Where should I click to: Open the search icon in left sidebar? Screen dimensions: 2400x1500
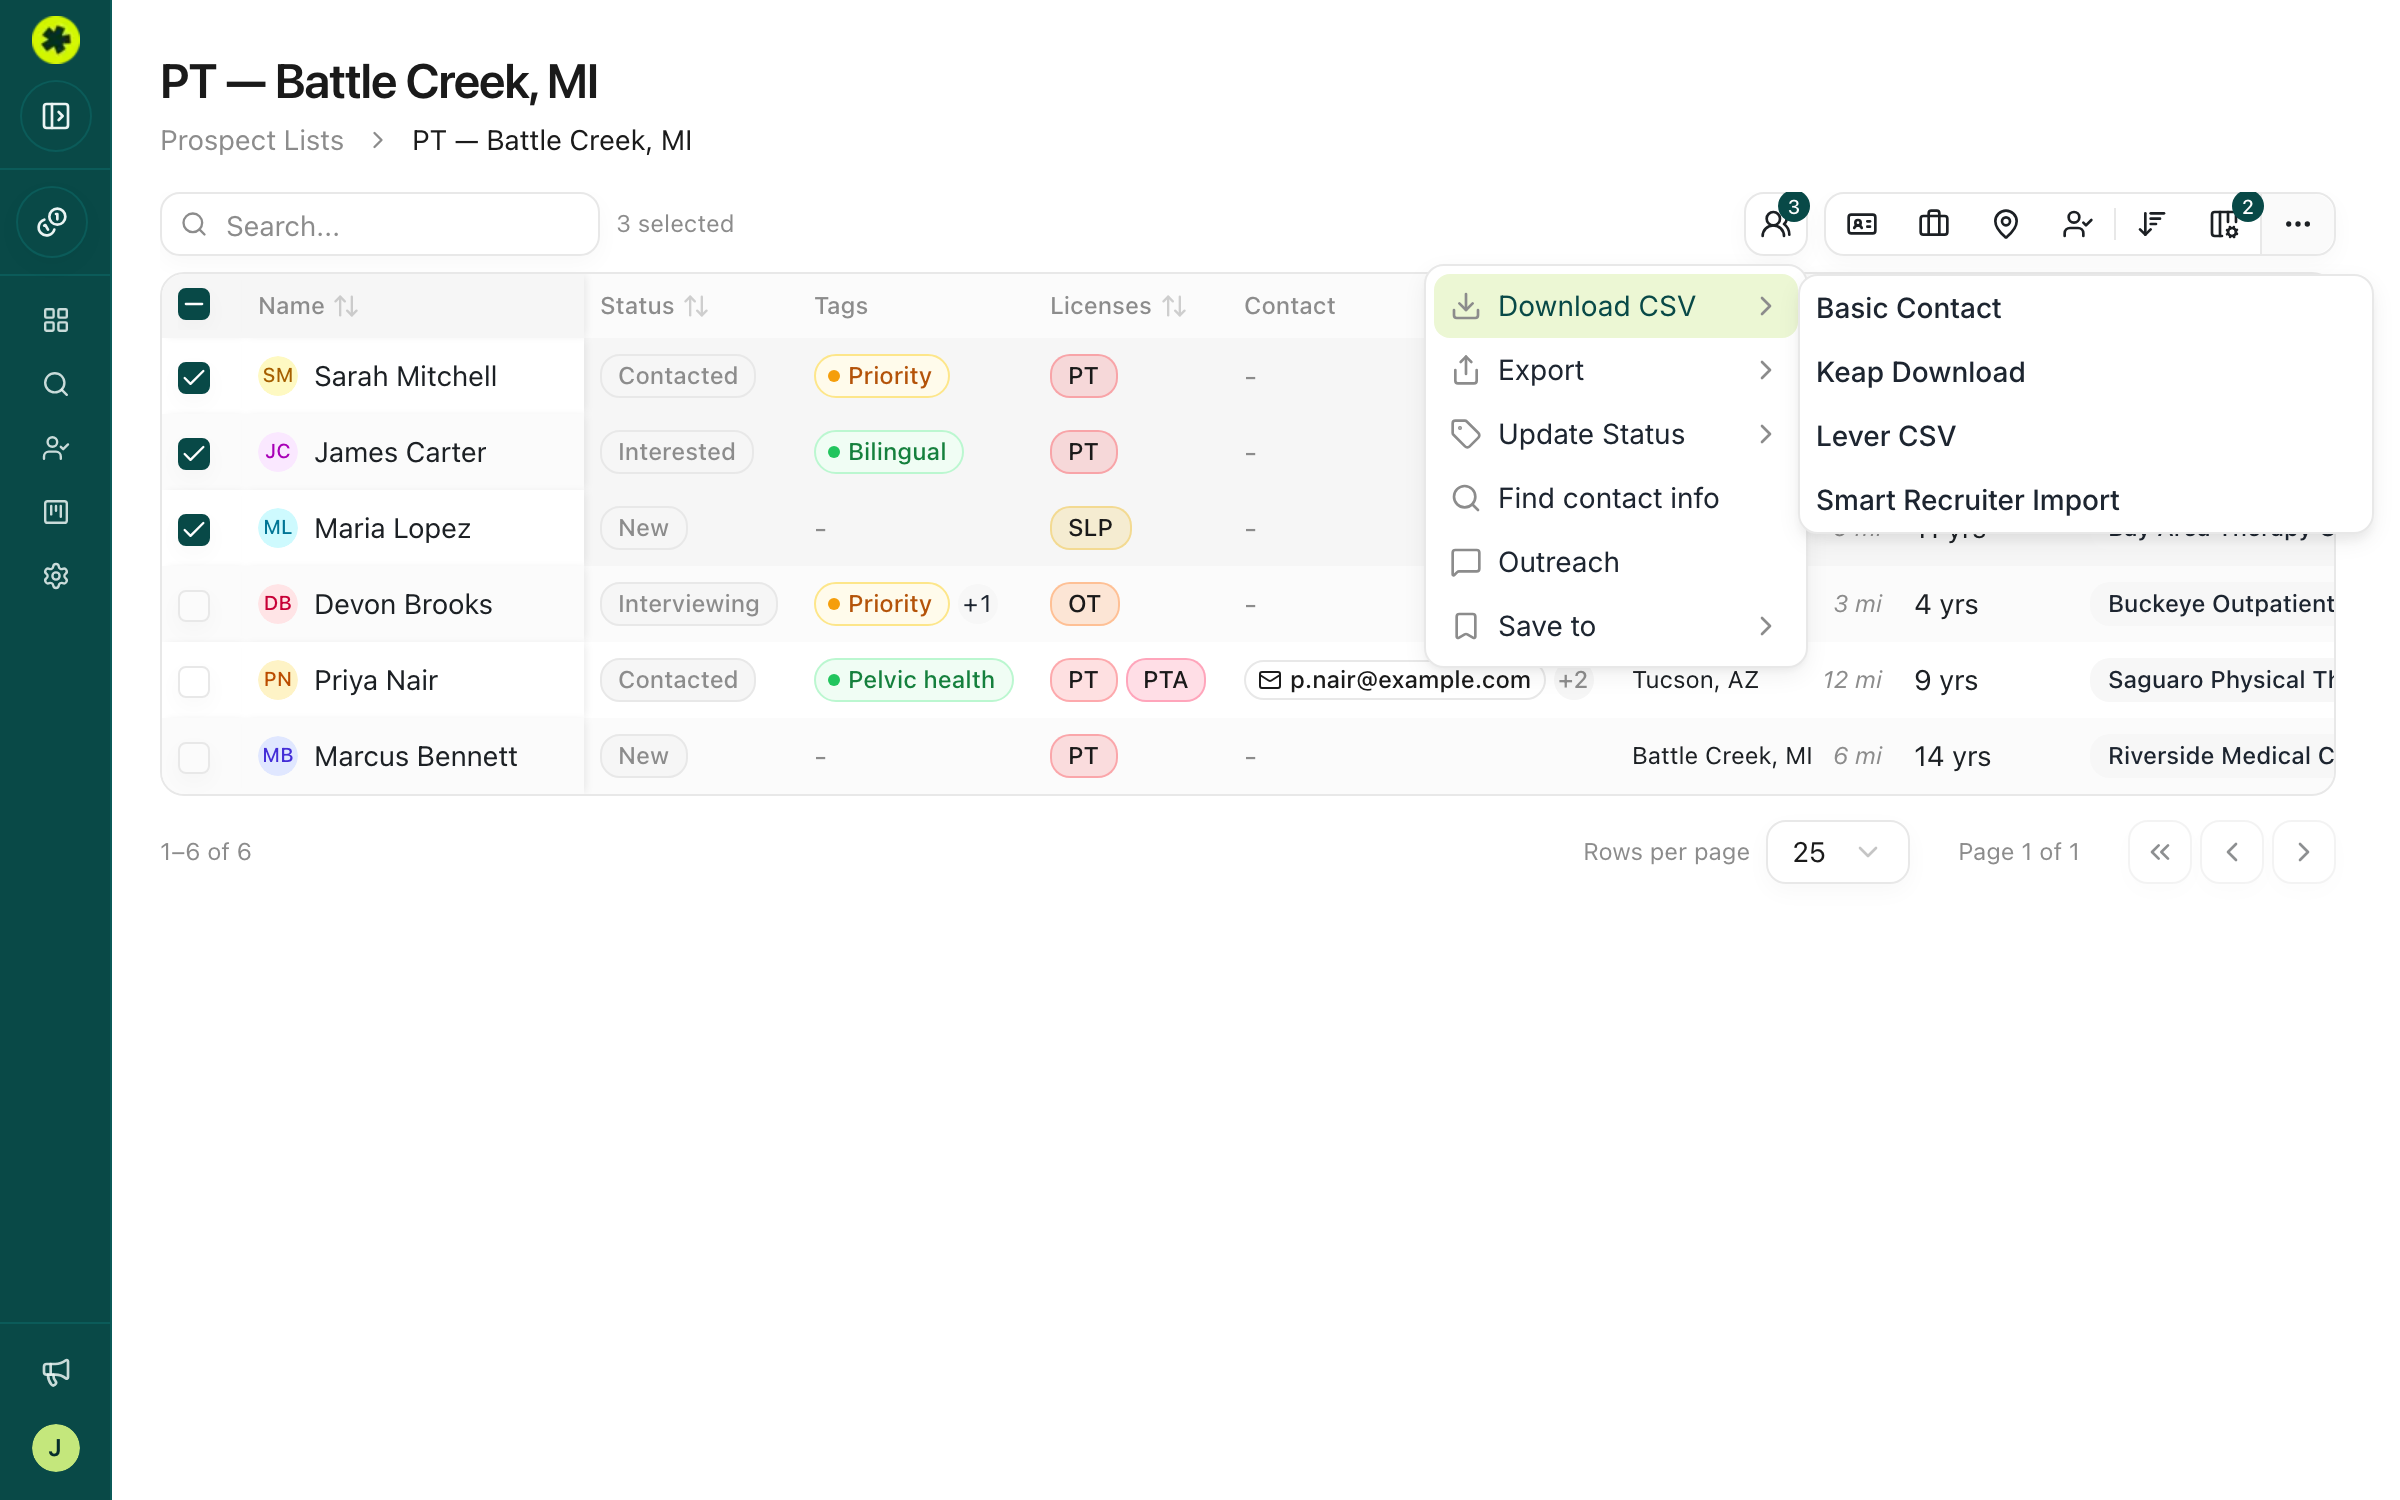click(x=56, y=384)
